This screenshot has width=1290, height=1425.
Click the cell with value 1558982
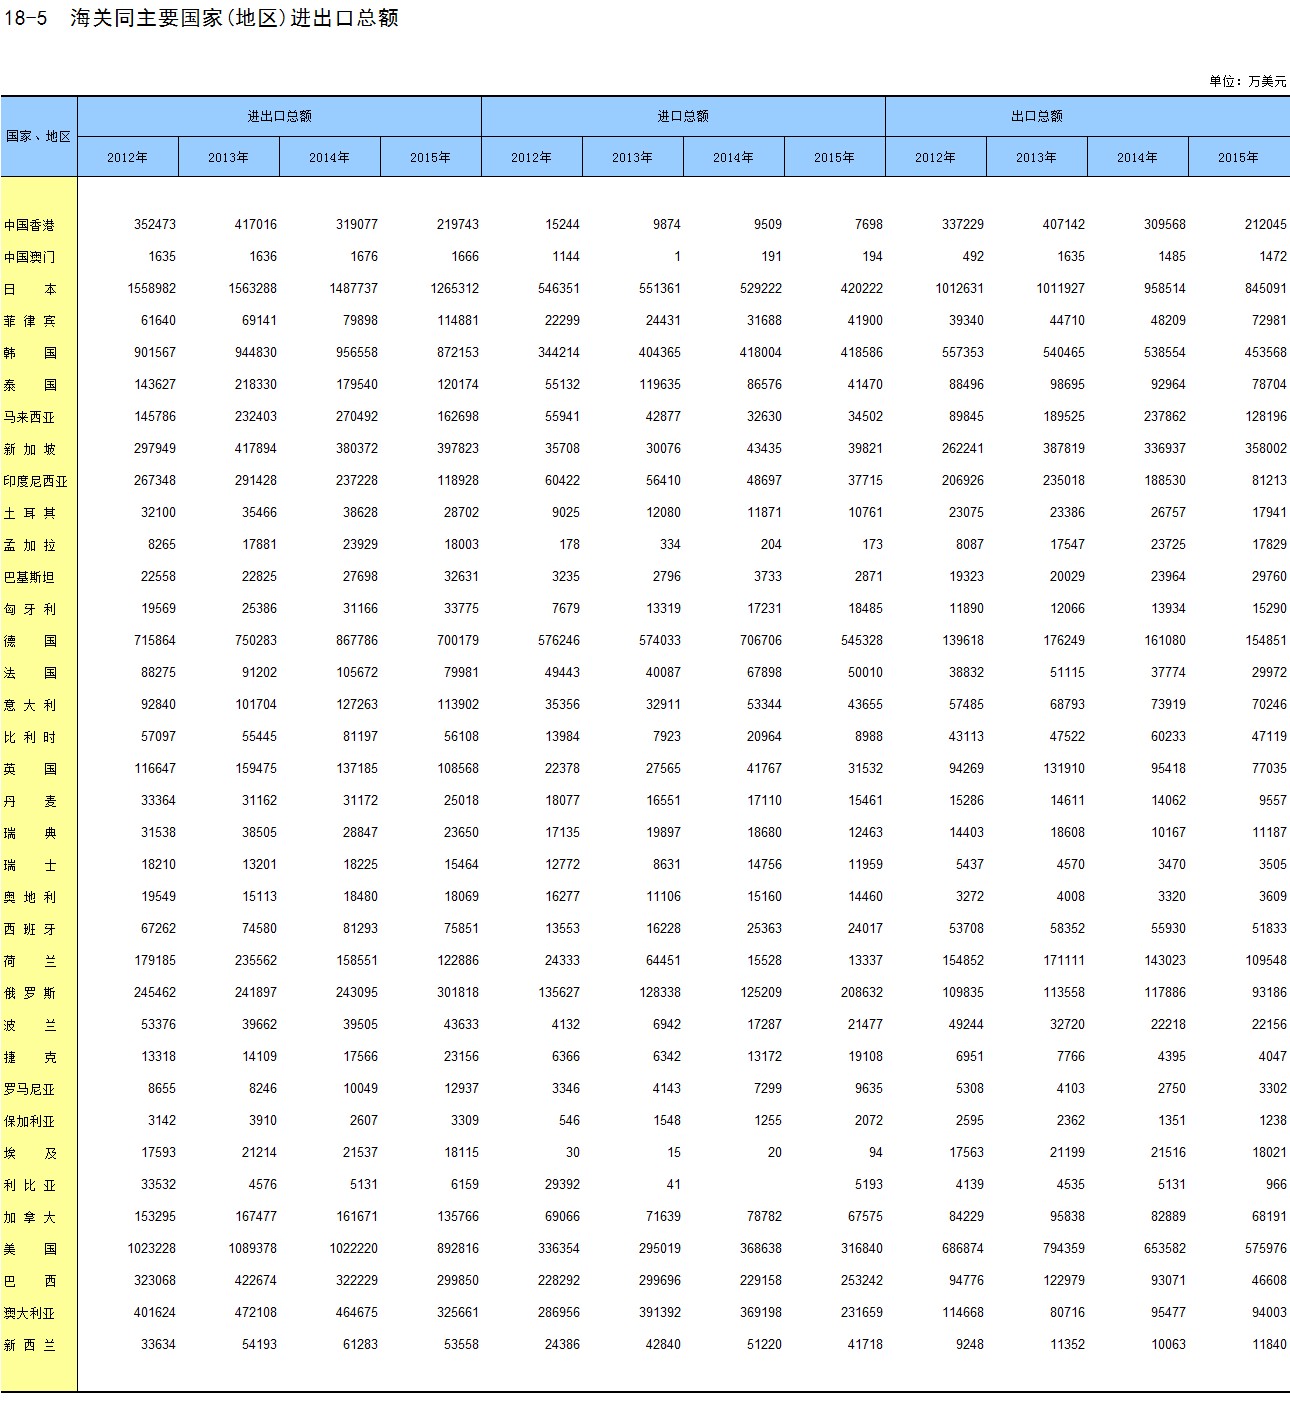pyautogui.click(x=152, y=289)
